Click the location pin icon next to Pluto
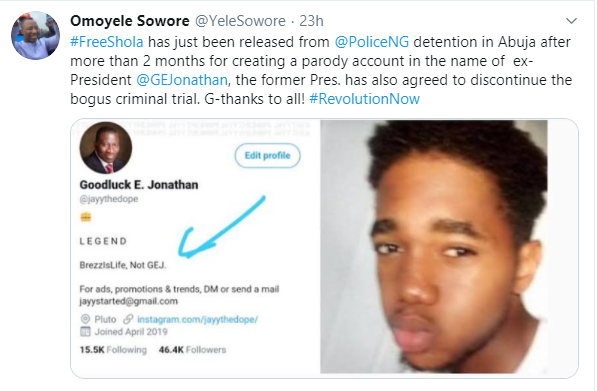The height and width of the screenshot is (391, 597). [85, 319]
